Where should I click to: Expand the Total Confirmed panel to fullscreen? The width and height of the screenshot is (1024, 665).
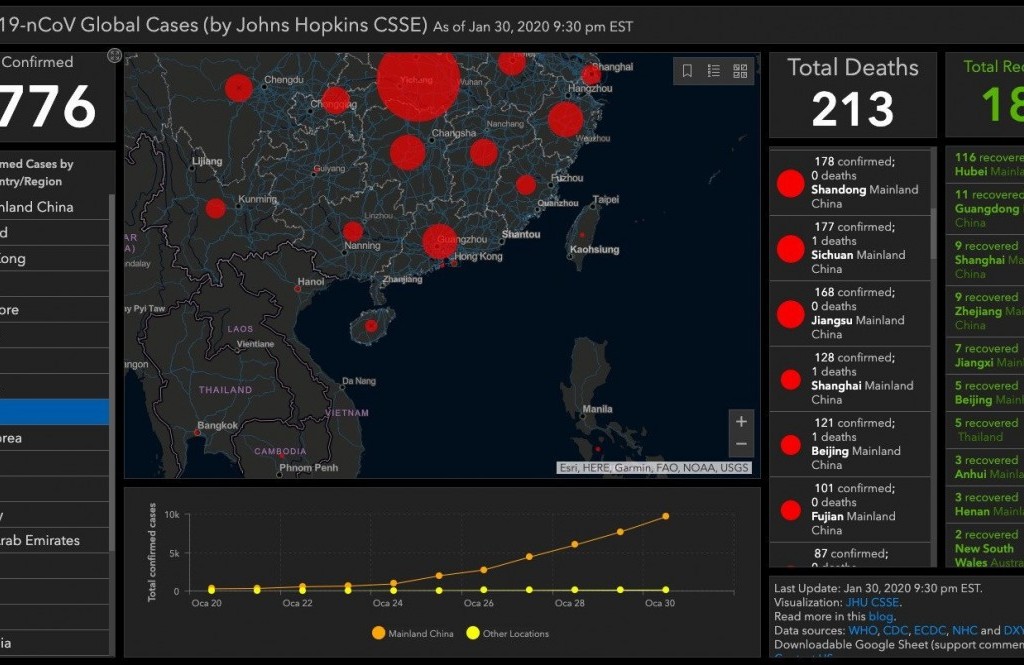pos(114,56)
